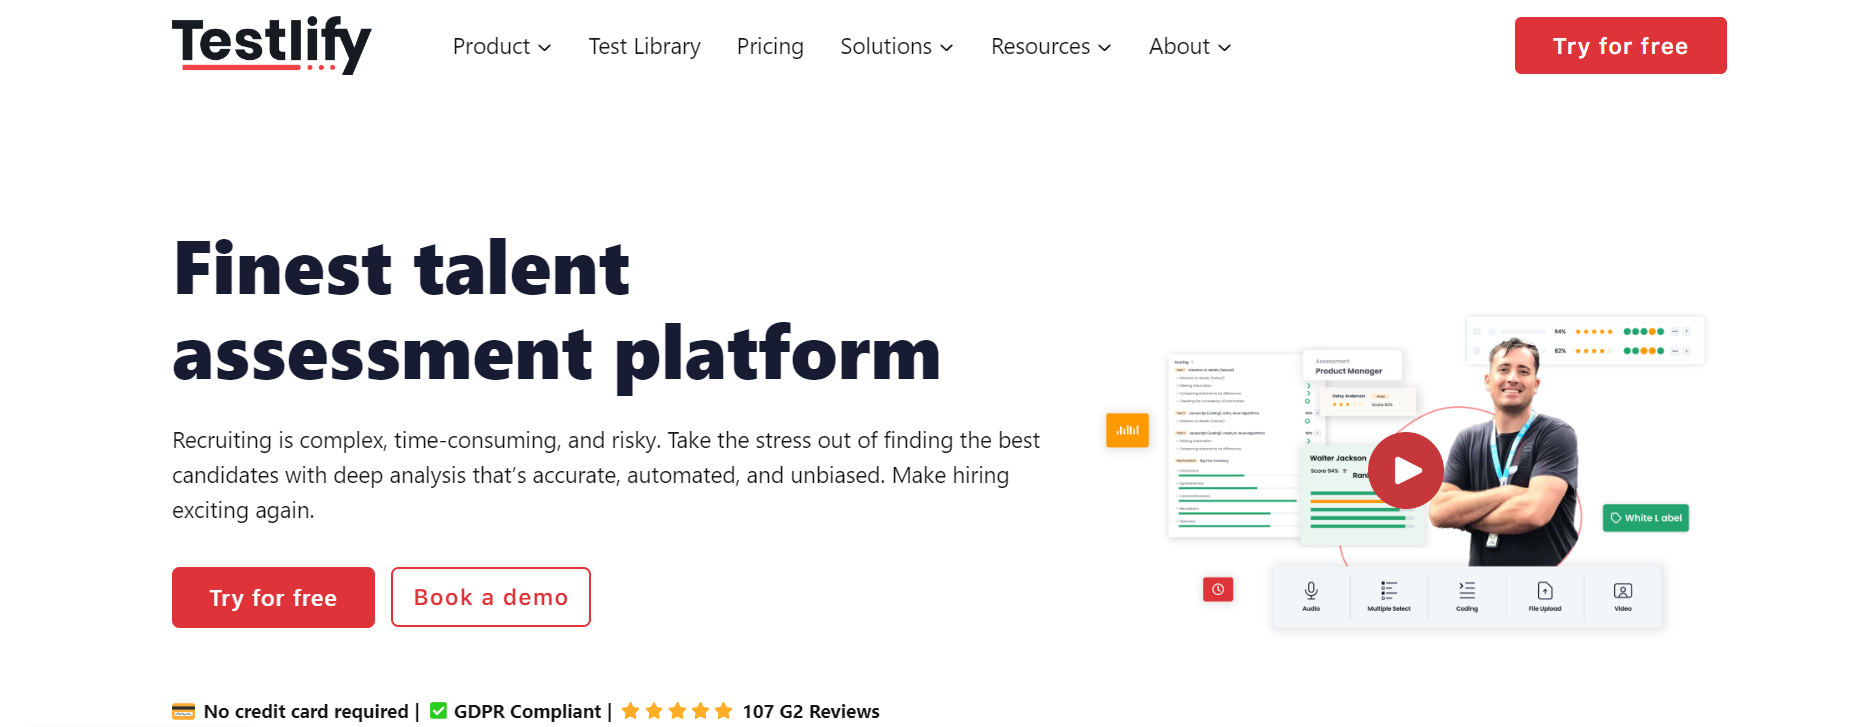1875x727 pixels.
Task: Click the Testlify logo
Action: pos(271,45)
